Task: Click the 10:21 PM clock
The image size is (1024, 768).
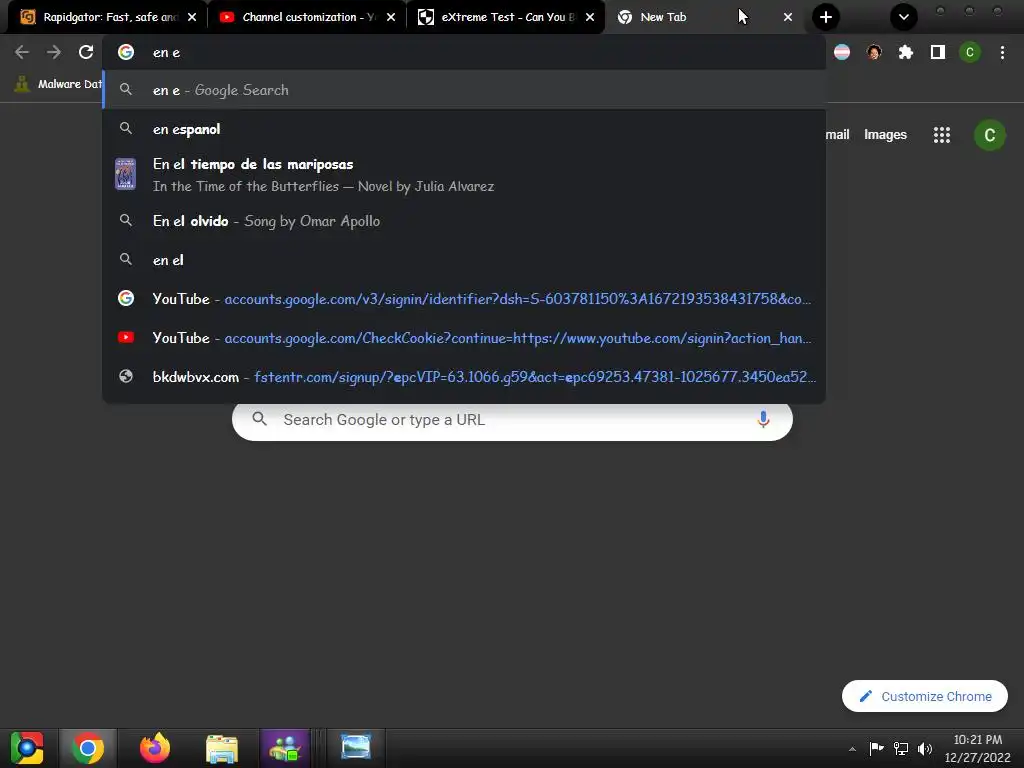Action: click(977, 740)
